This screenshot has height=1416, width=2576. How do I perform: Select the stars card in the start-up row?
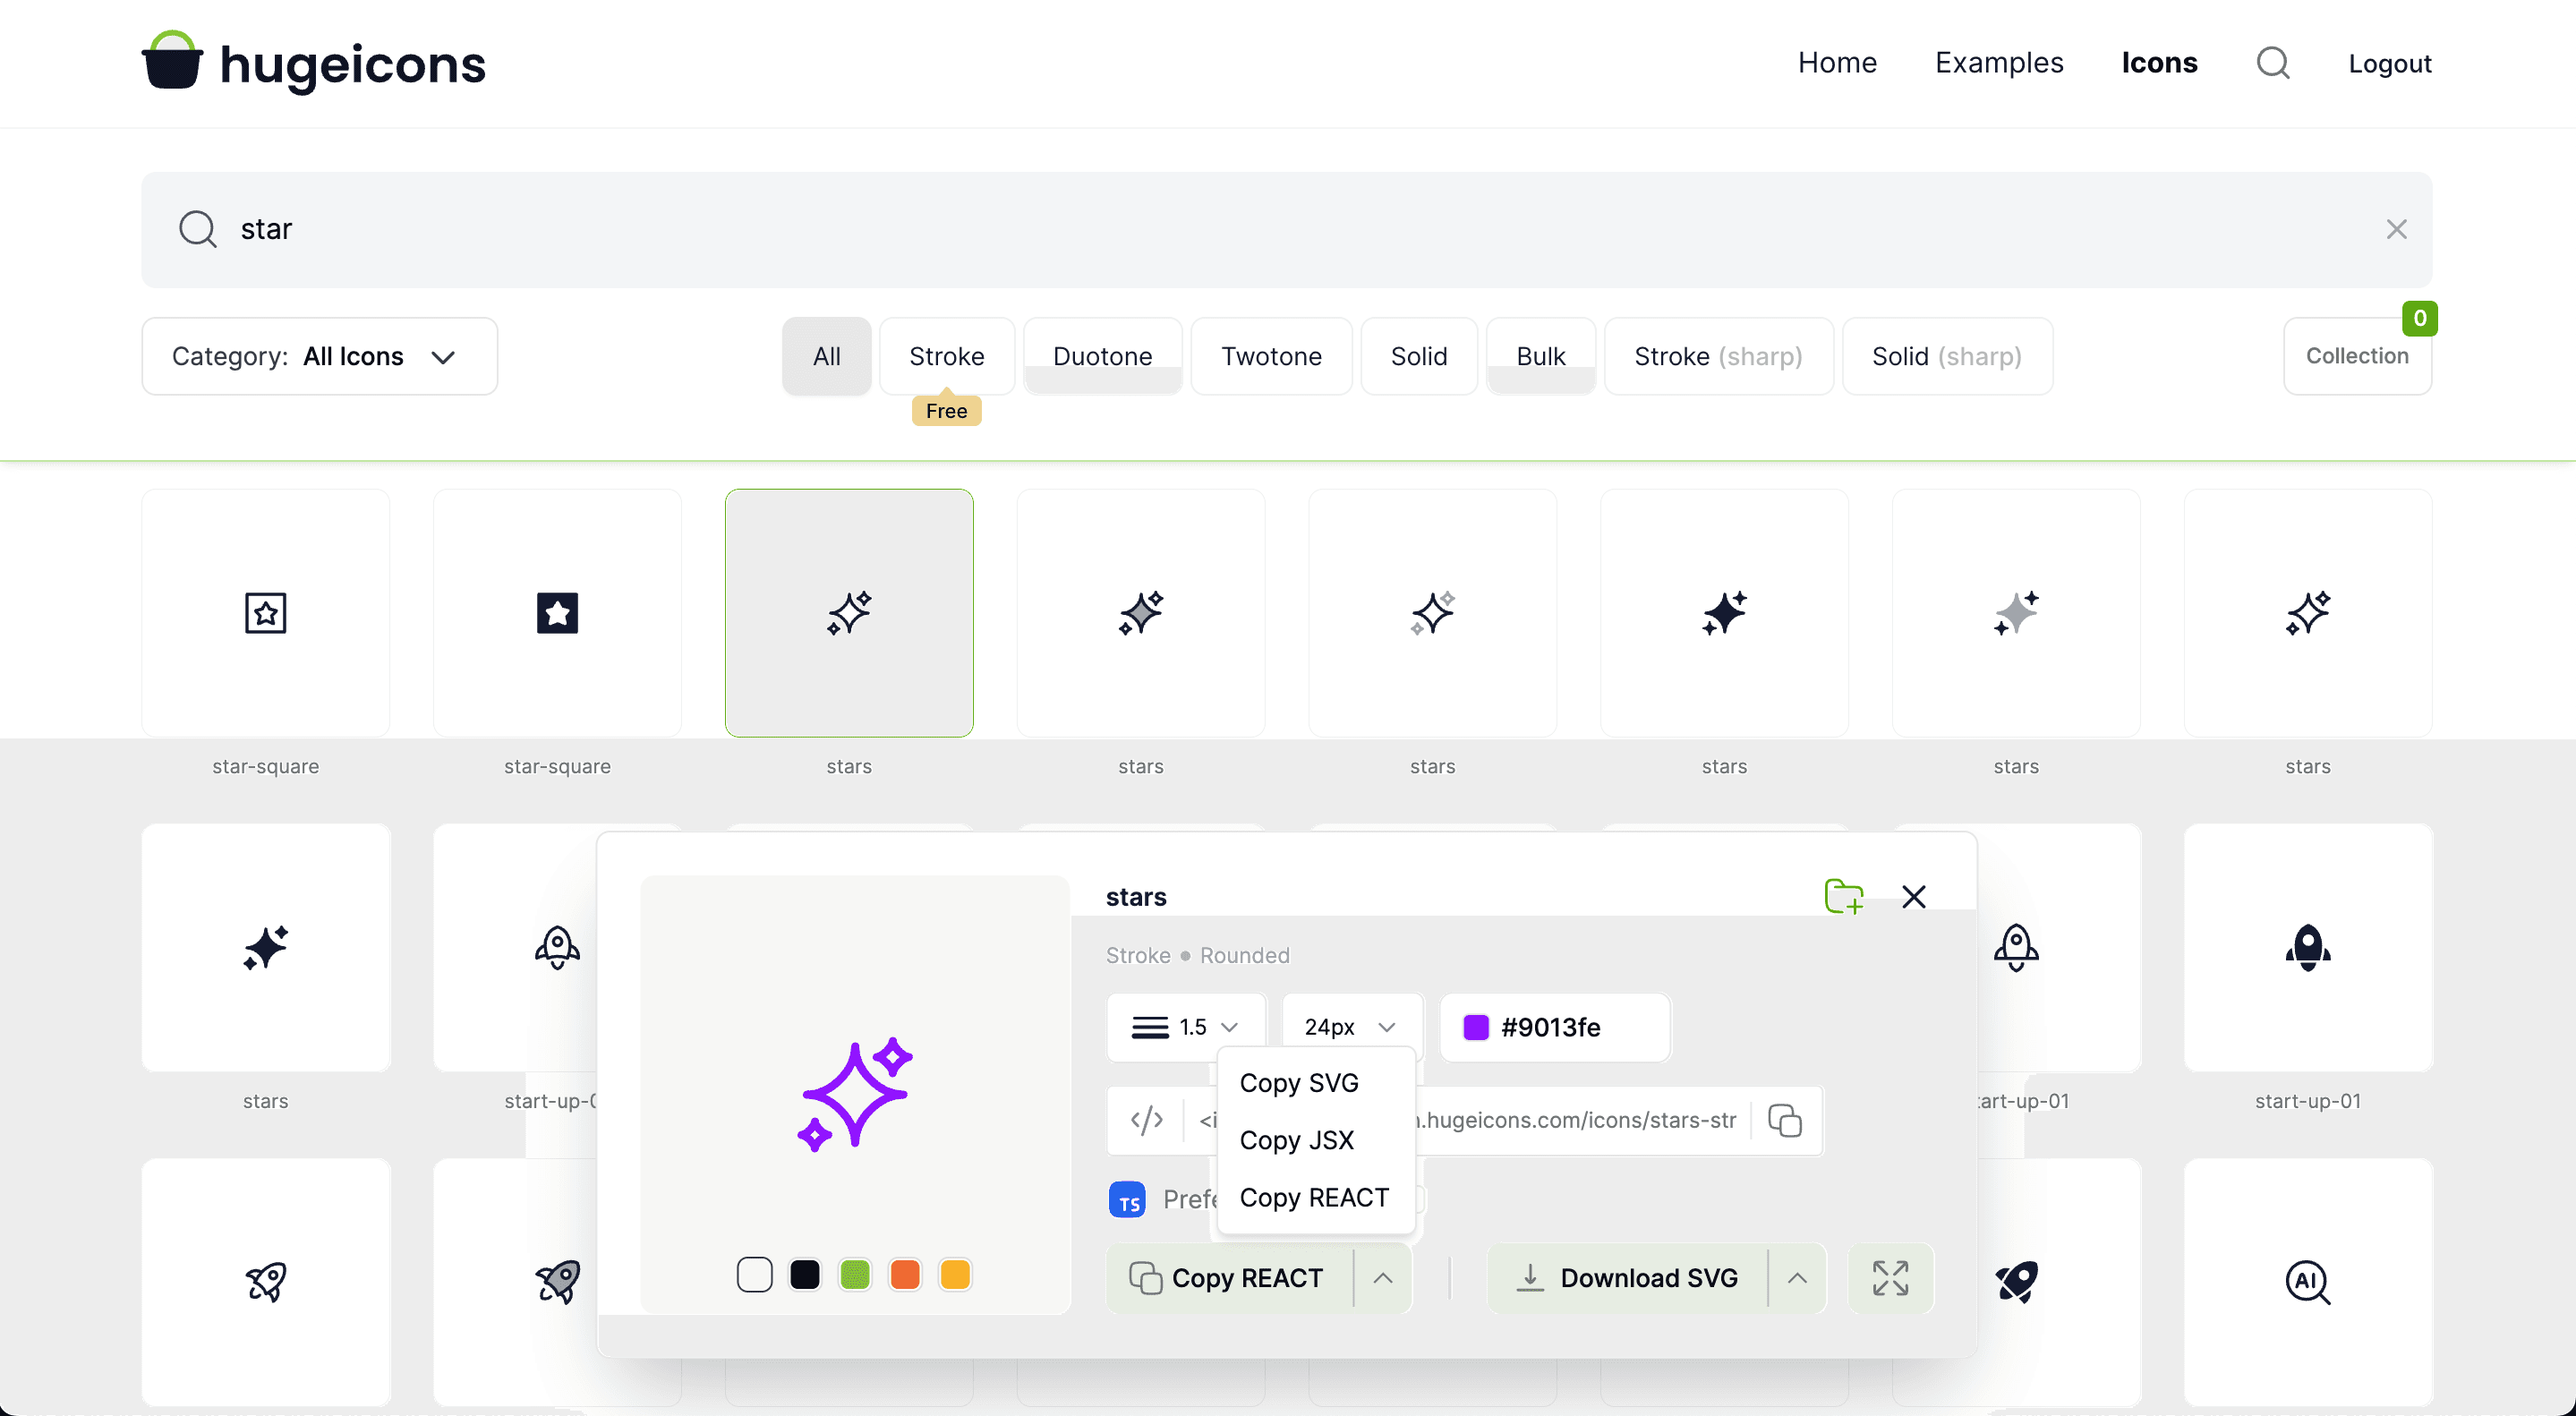(265, 947)
